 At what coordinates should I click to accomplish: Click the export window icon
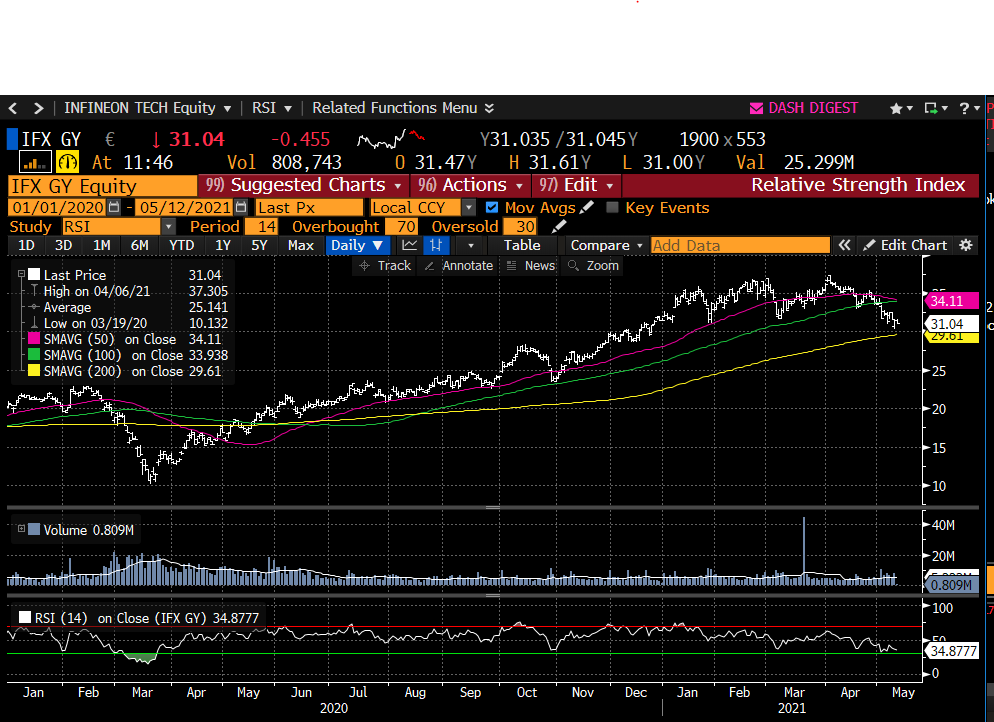(x=936, y=108)
